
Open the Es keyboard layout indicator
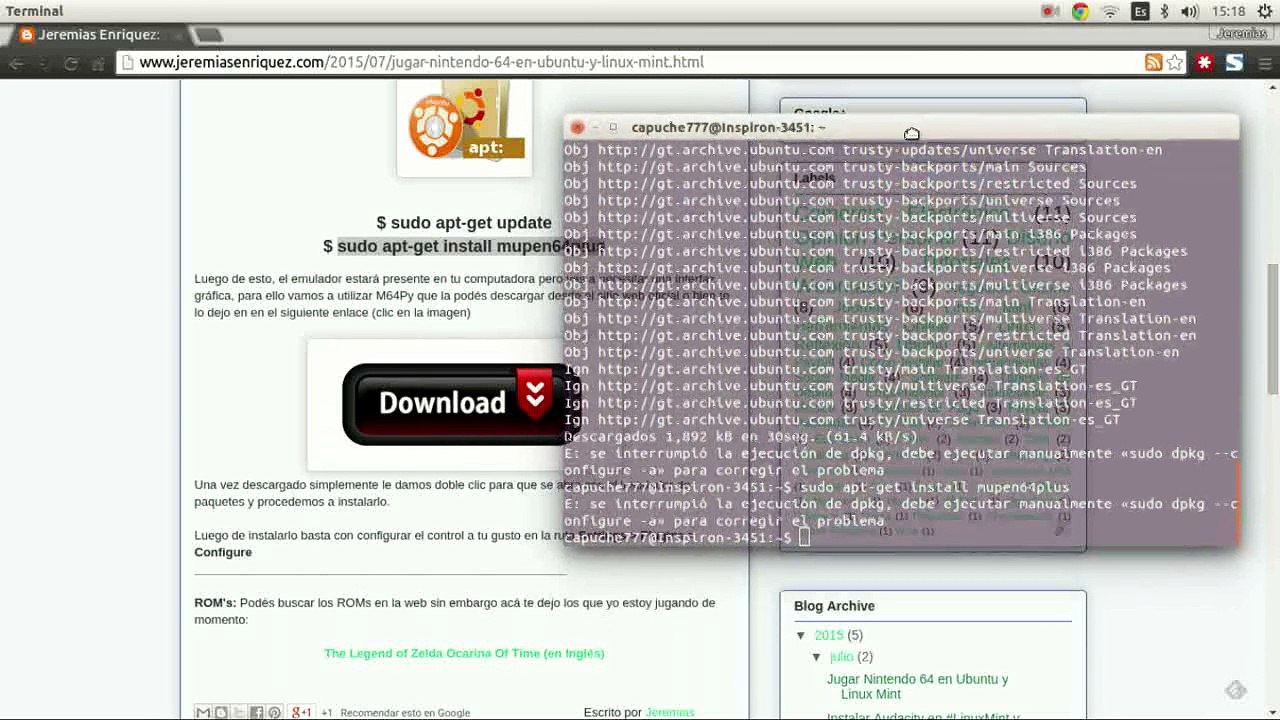point(1140,12)
